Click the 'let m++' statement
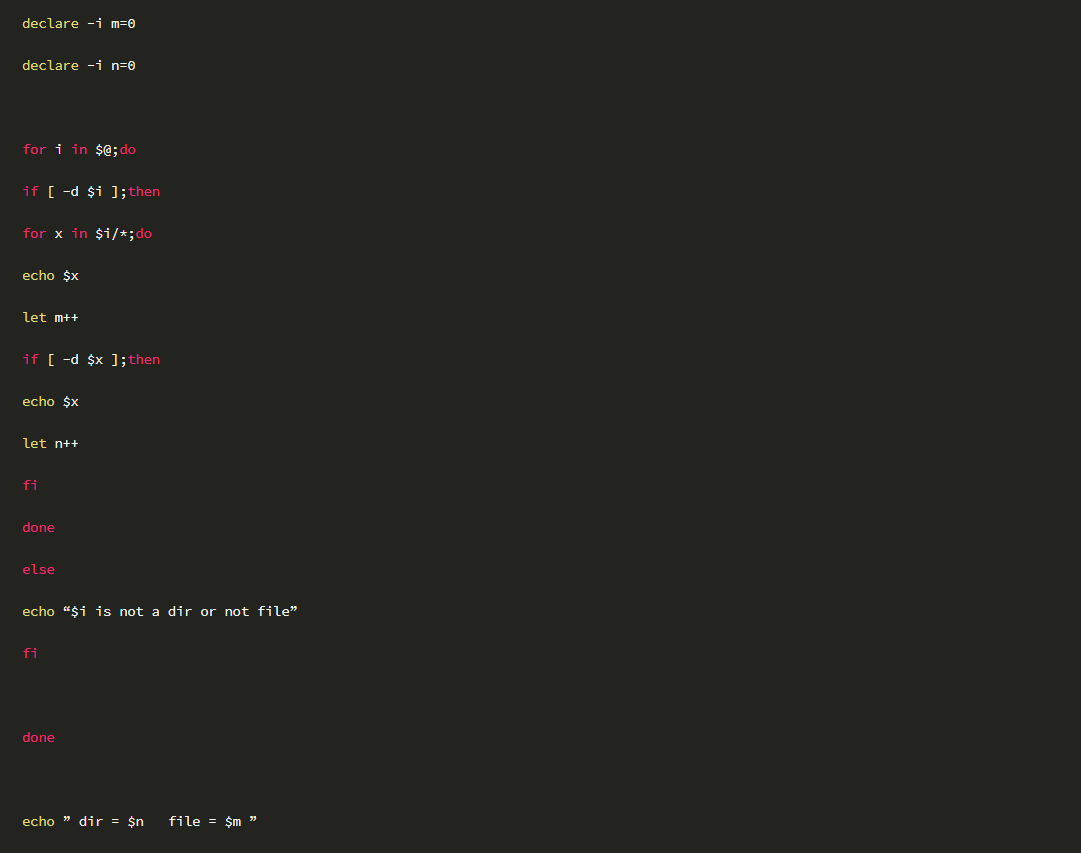Image resolution: width=1081 pixels, height=853 pixels. point(50,318)
